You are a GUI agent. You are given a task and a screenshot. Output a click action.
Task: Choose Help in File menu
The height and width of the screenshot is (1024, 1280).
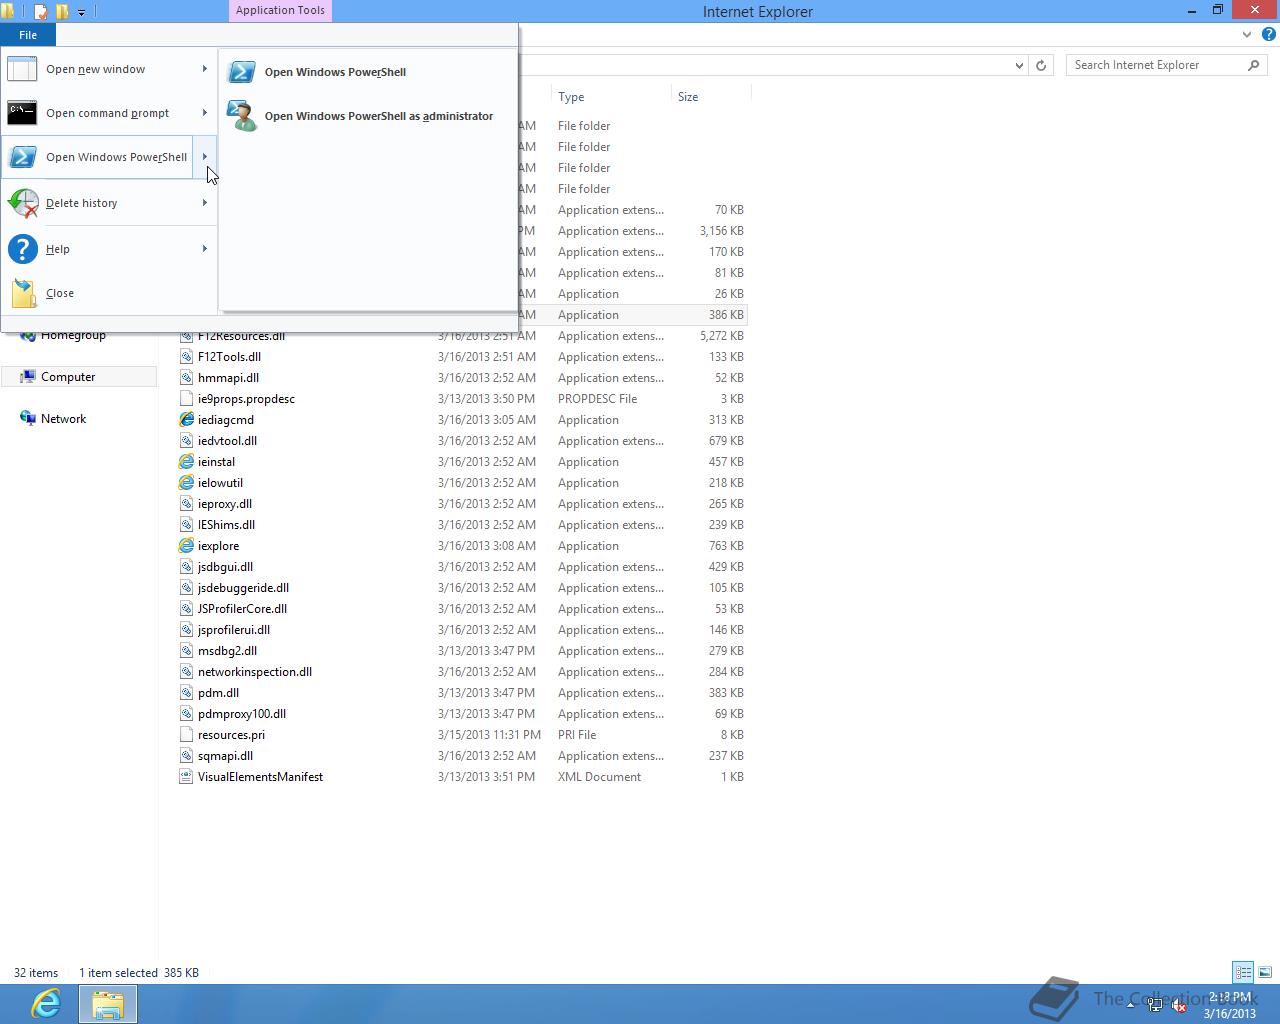click(x=58, y=249)
